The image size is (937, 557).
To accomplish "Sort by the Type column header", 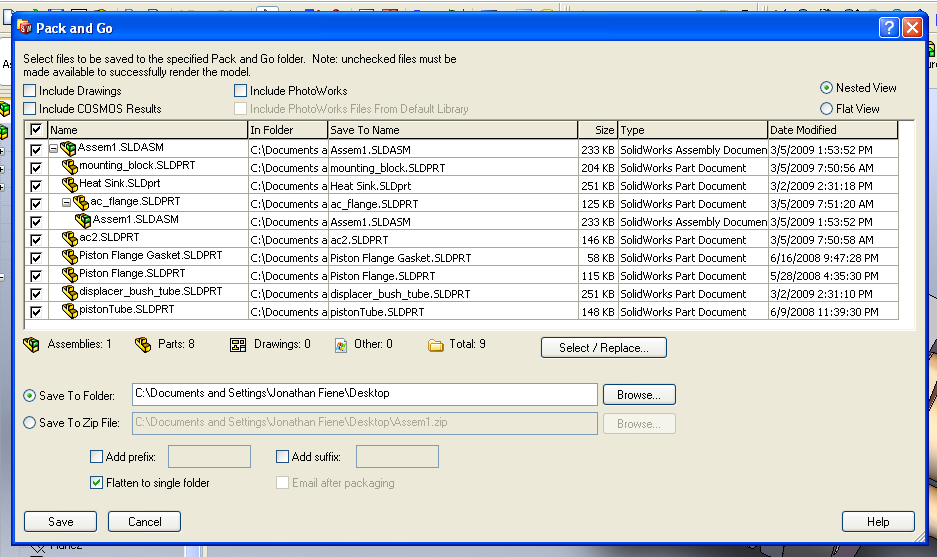I will (693, 130).
